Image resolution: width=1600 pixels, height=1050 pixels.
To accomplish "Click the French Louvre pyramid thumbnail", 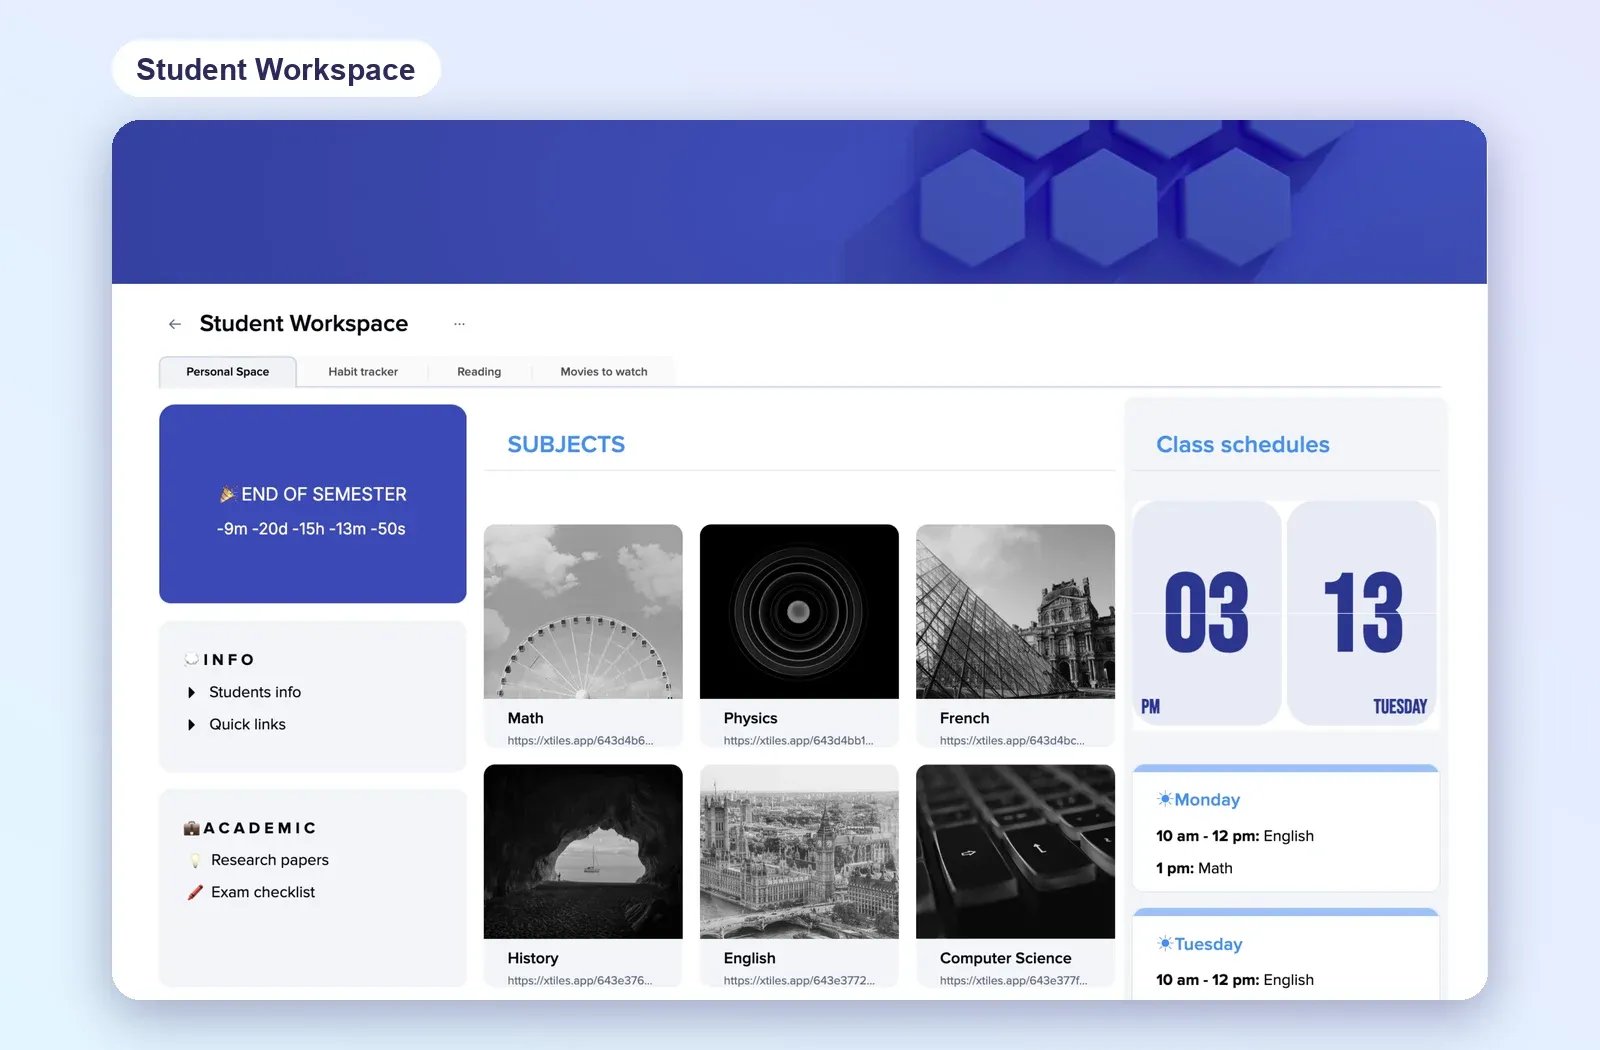I will [x=1015, y=611].
